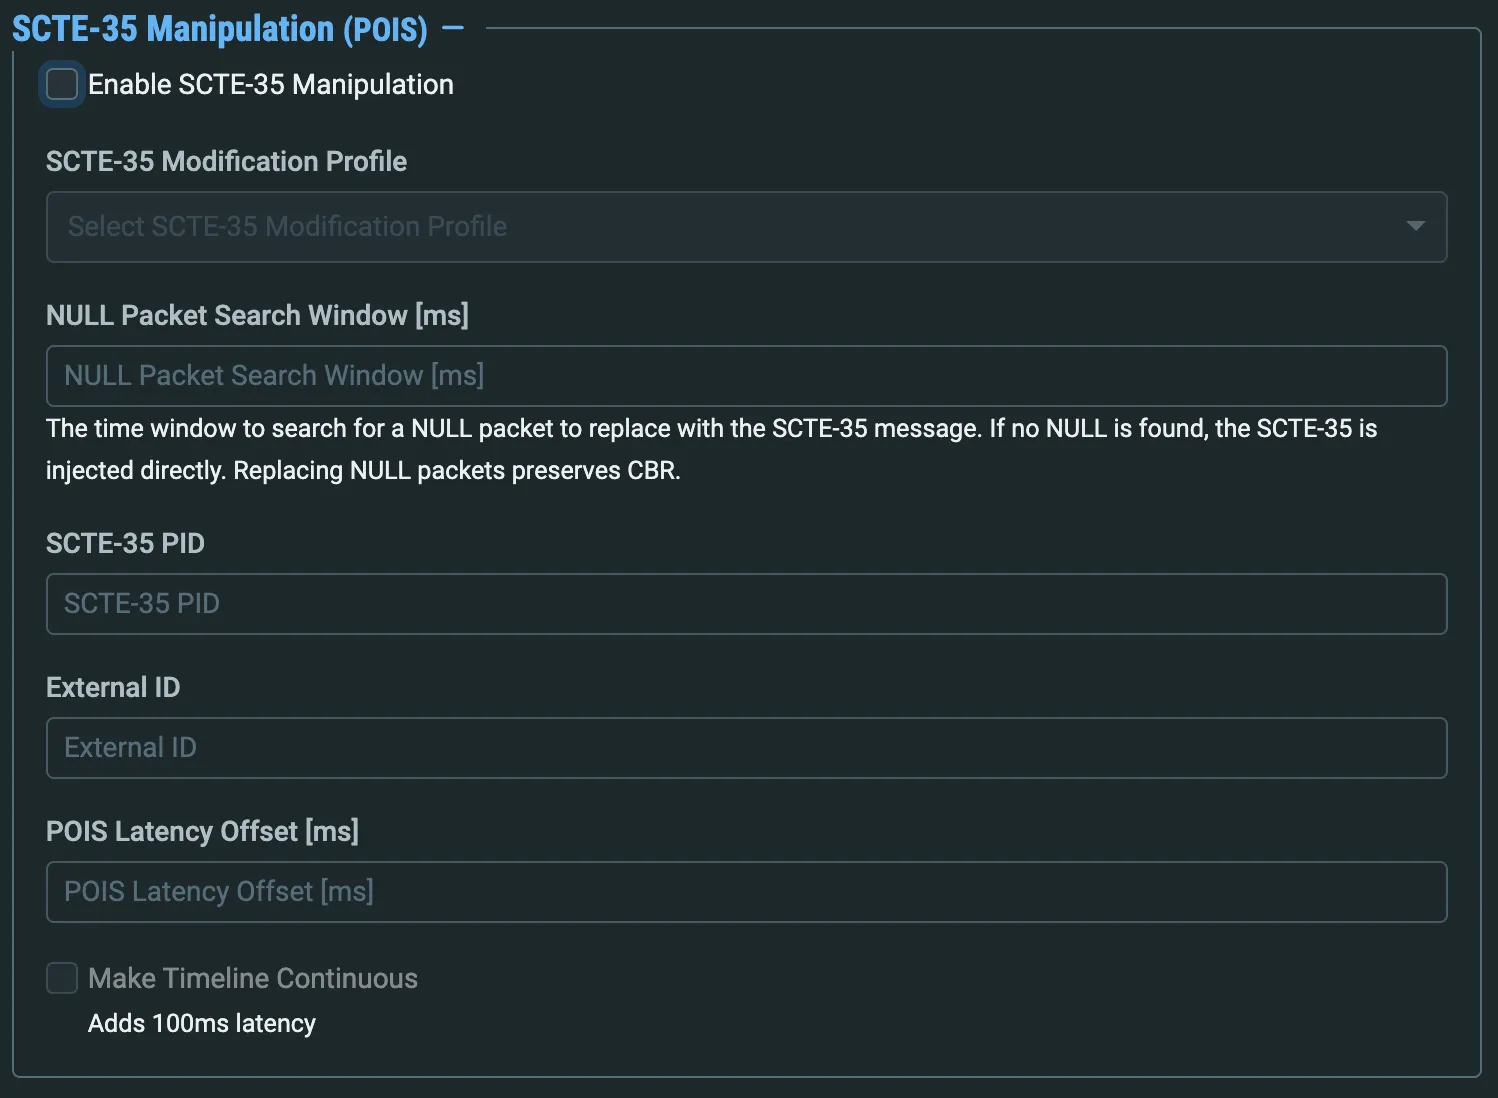
Task: Click the 'Make Timeline Continuous' label text
Action: [253, 978]
